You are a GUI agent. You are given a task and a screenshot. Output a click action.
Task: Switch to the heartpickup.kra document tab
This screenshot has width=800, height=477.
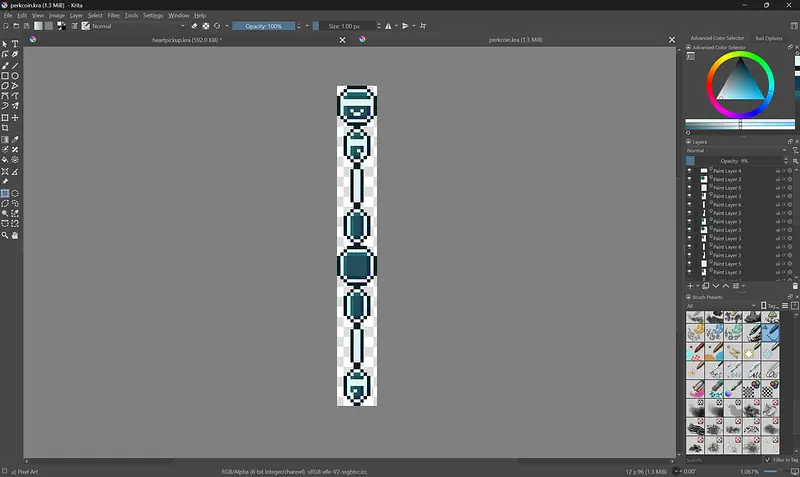click(187, 40)
